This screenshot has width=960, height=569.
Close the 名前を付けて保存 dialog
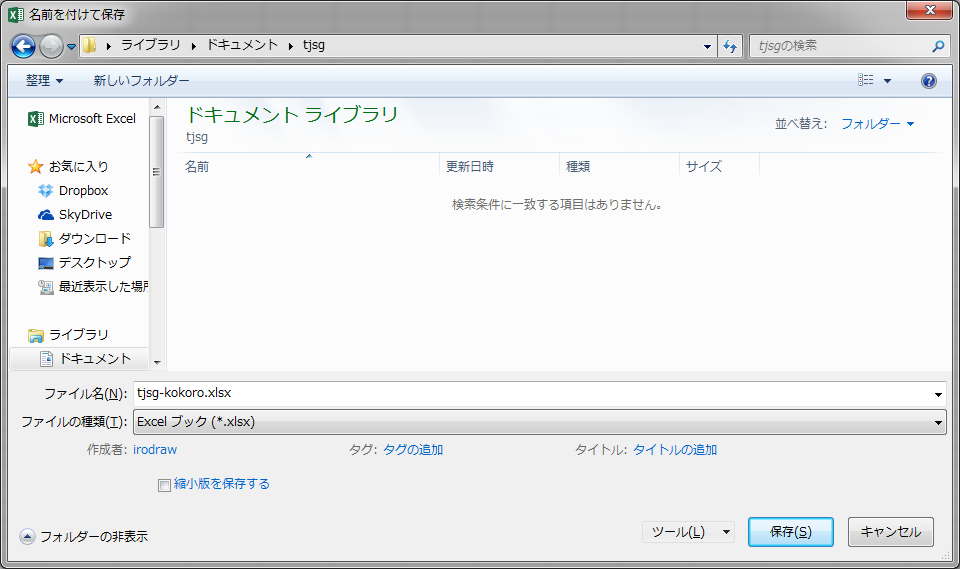[x=929, y=10]
